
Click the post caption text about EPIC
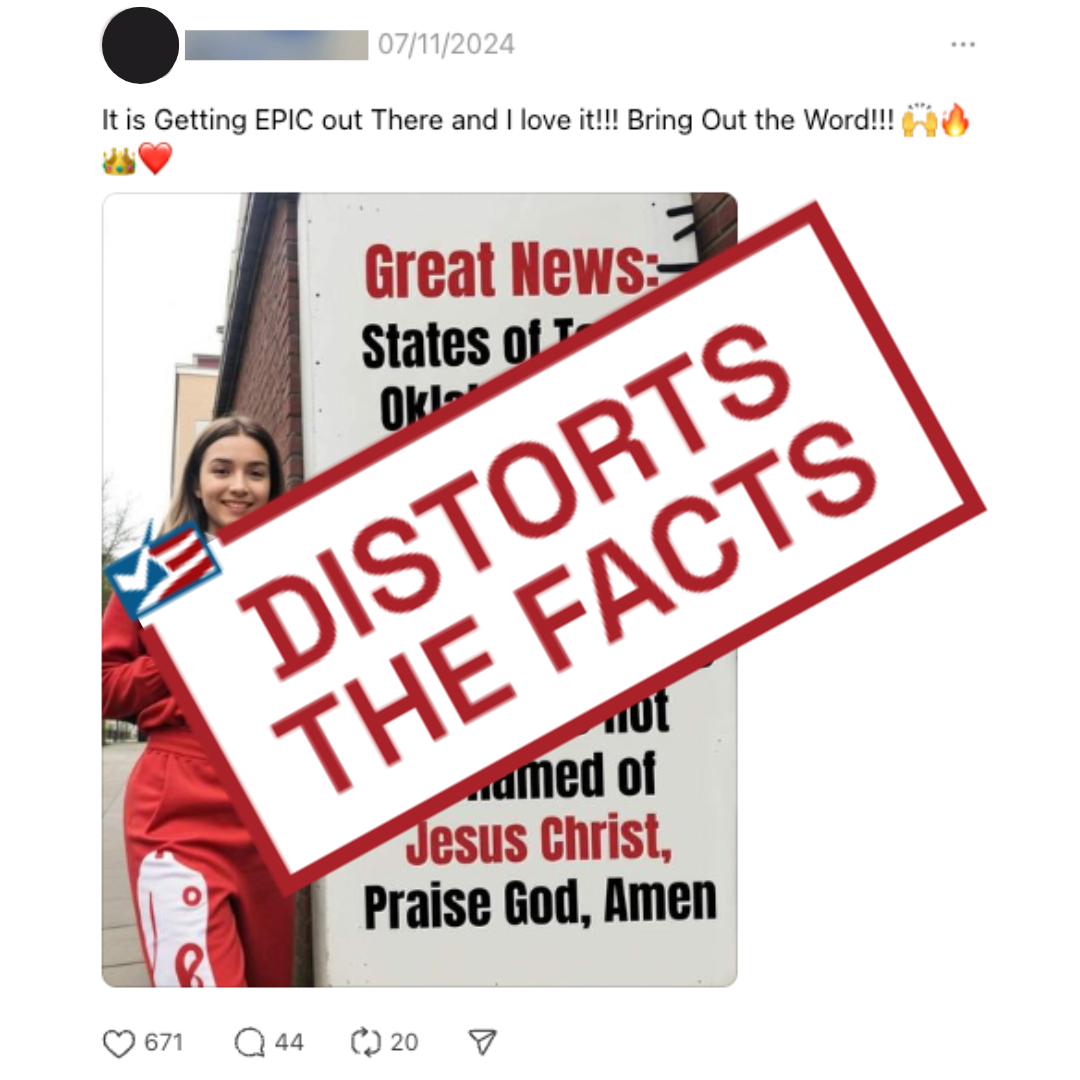coord(498,121)
